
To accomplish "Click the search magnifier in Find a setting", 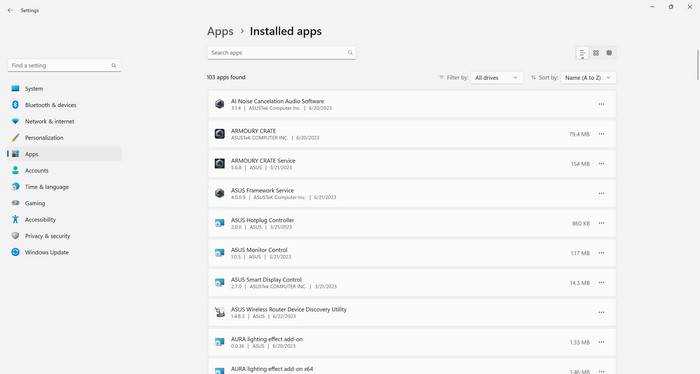I will click(x=114, y=66).
